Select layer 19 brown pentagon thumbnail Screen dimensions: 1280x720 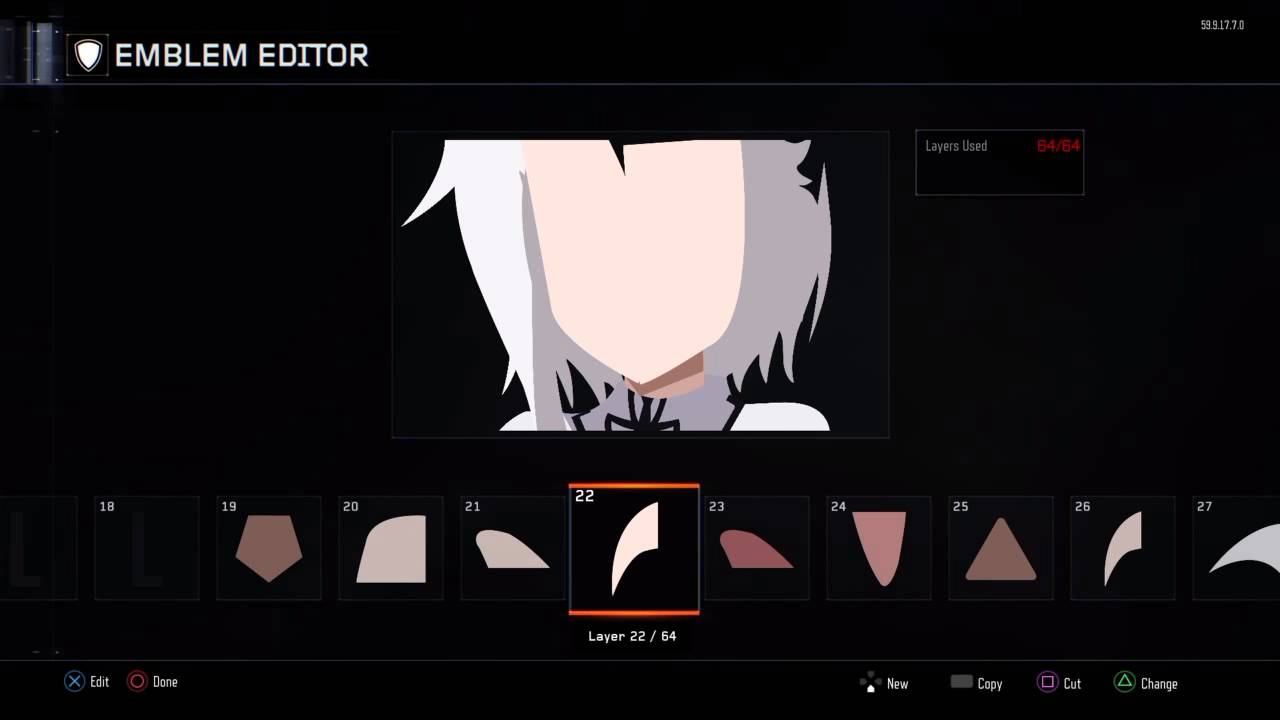[269, 548]
